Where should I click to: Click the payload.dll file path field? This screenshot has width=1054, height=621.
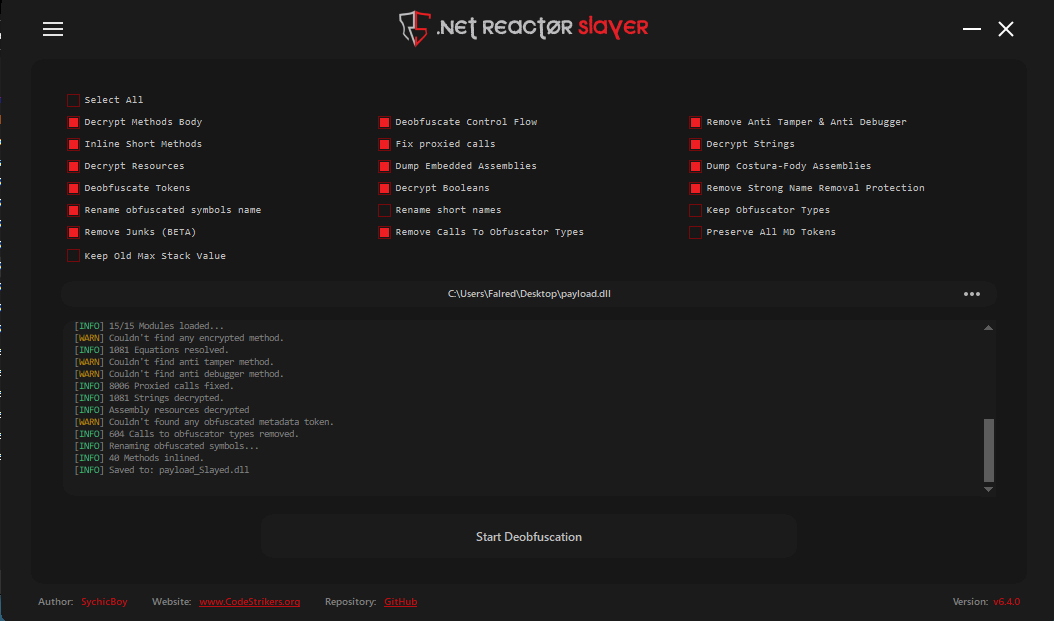coord(530,293)
